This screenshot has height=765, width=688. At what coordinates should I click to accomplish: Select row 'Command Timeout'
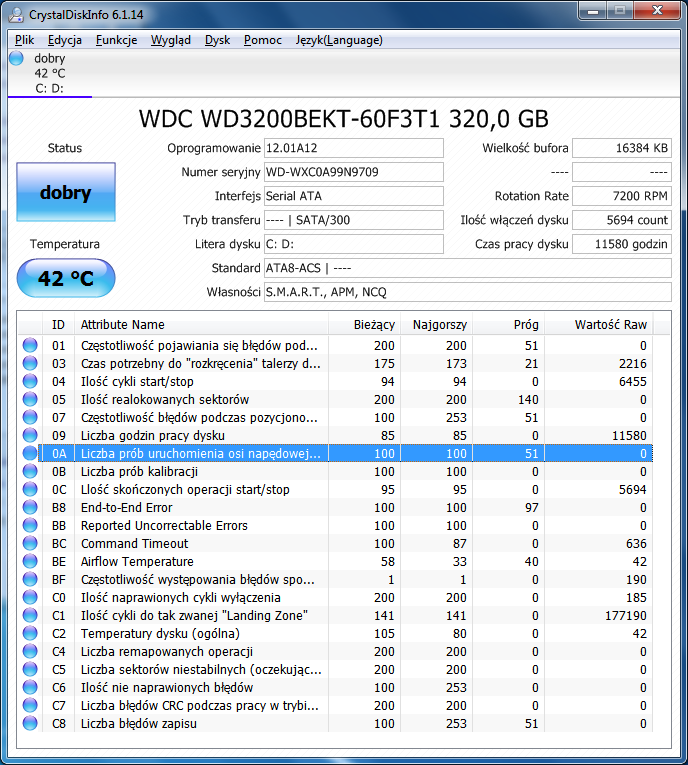coord(335,543)
